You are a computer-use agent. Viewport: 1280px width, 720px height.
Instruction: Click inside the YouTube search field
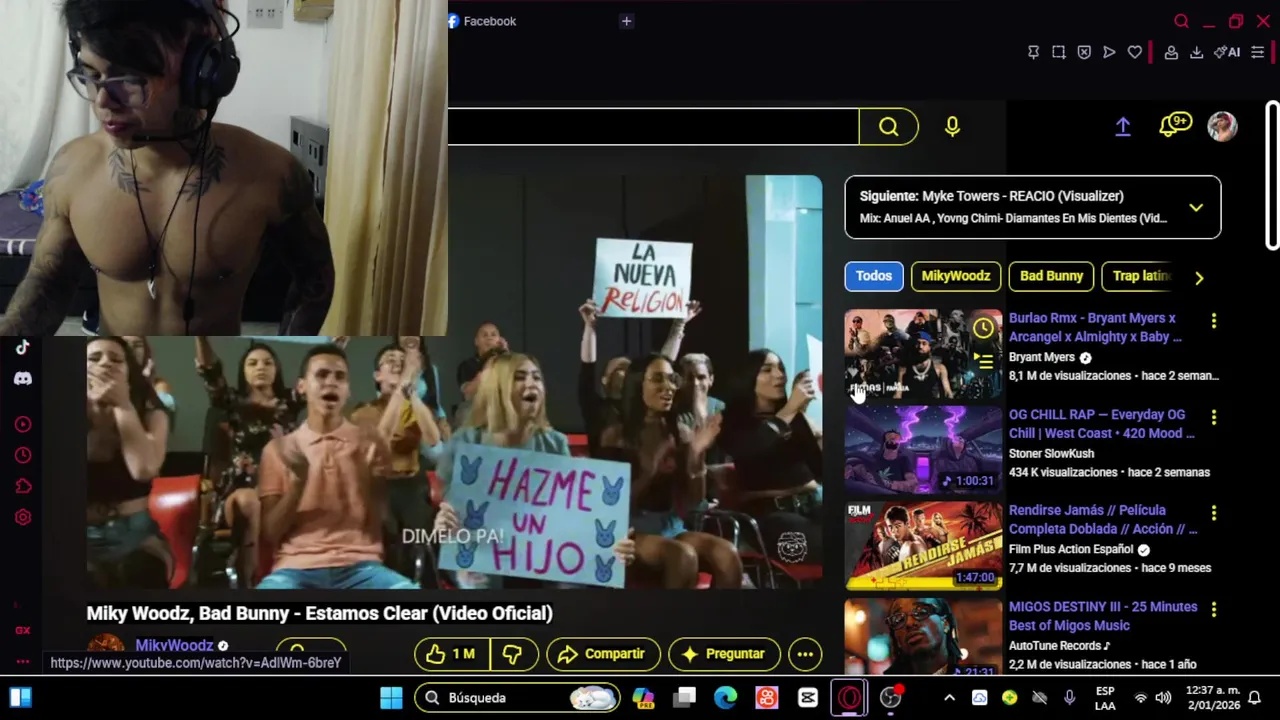(x=653, y=127)
